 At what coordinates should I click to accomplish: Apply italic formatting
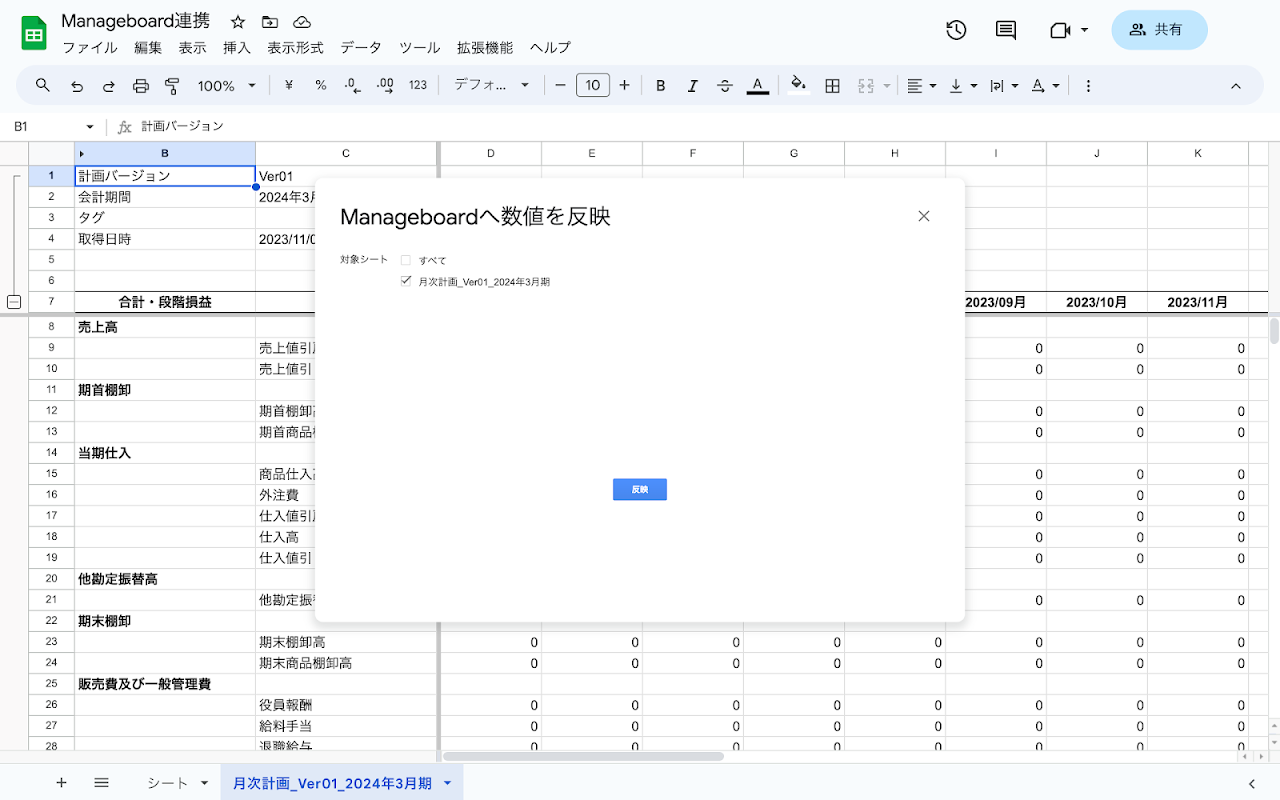tap(693, 86)
